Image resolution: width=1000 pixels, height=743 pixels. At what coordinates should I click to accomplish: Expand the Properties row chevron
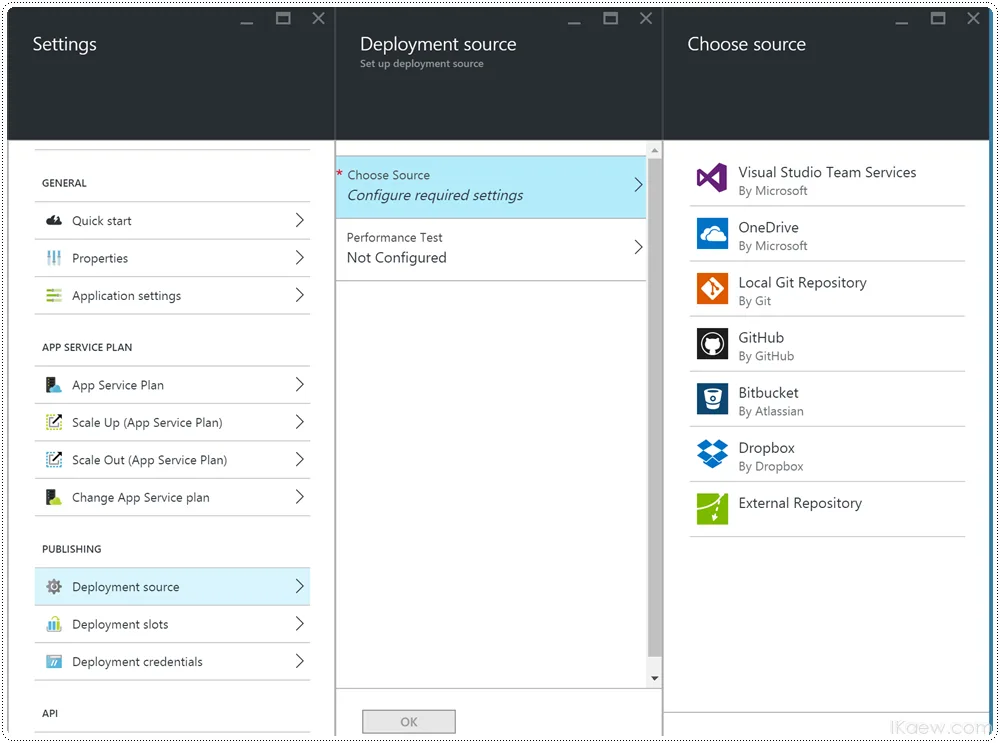[300, 258]
